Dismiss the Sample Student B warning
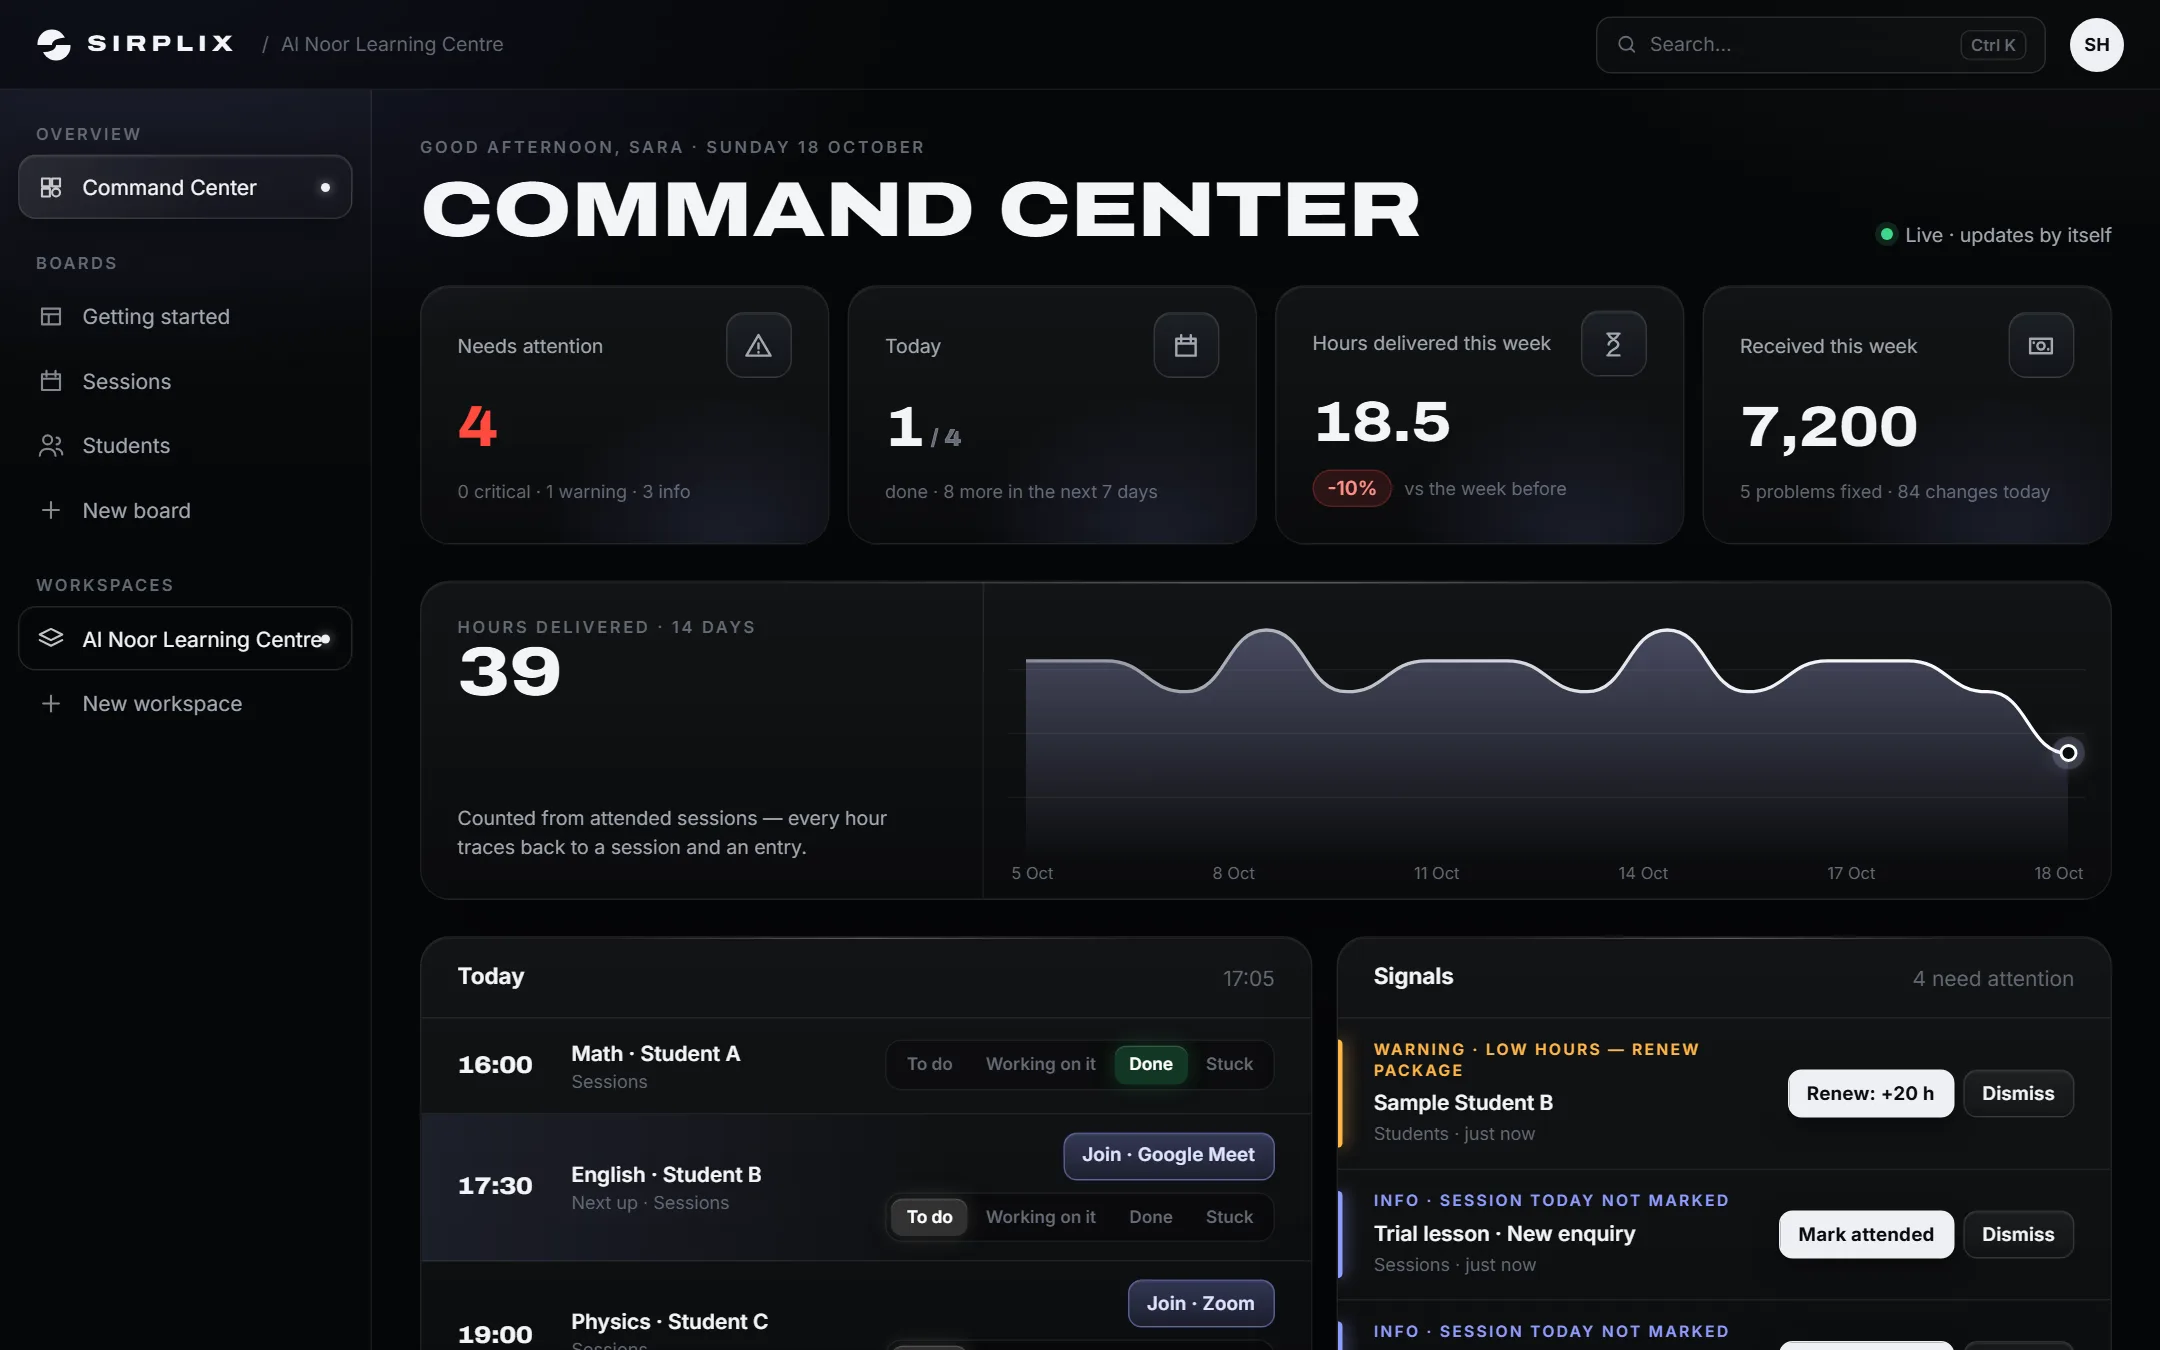The width and height of the screenshot is (2160, 1350). click(x=2018, y=1093)
